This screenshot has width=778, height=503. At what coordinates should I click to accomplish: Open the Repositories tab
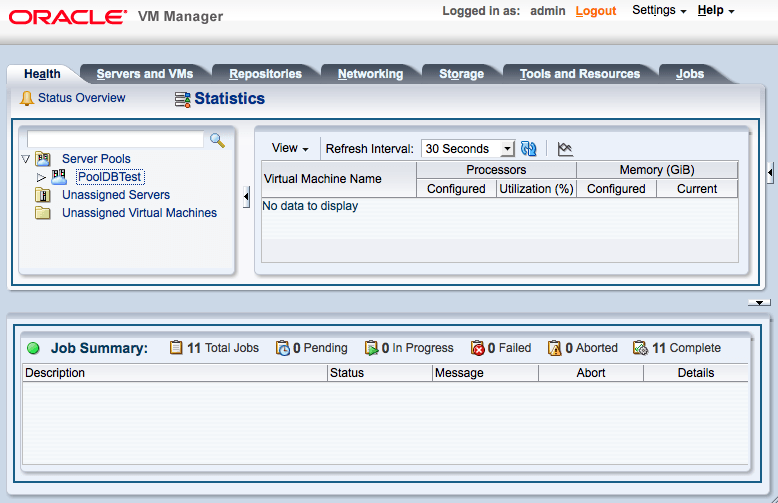click(265, 74)
